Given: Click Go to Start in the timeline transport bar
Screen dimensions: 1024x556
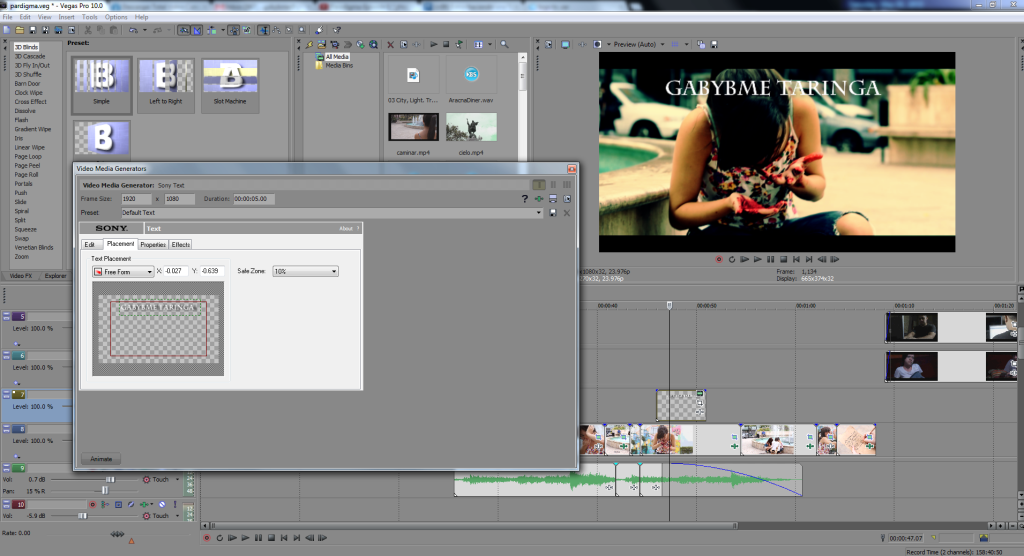Looking at the screenshot, I should click(284, 538).
